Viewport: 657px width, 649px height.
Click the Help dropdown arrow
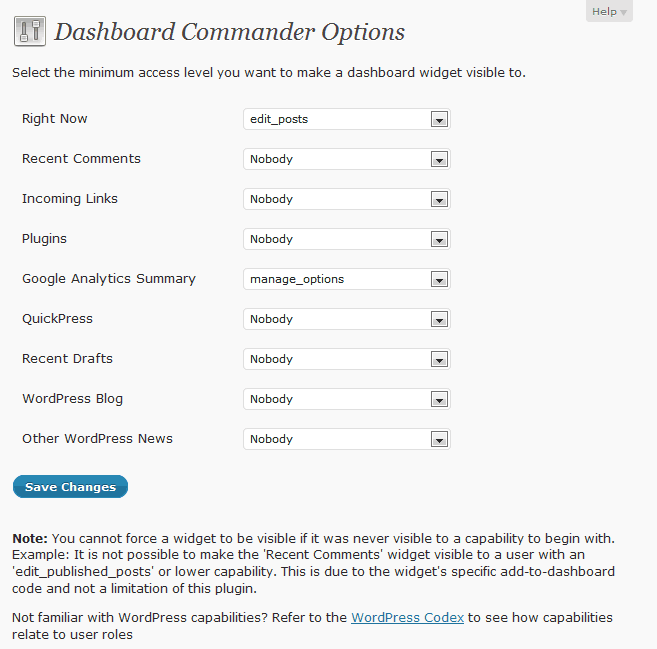point(623,13)
